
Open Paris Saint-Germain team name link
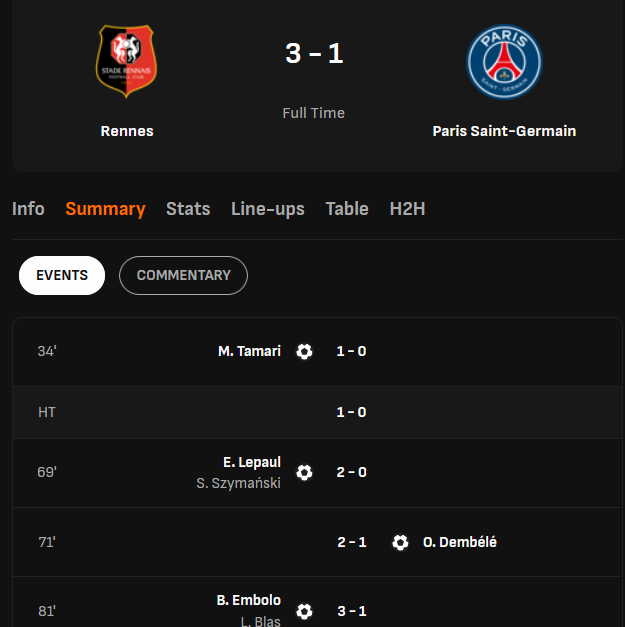(504, 131)
